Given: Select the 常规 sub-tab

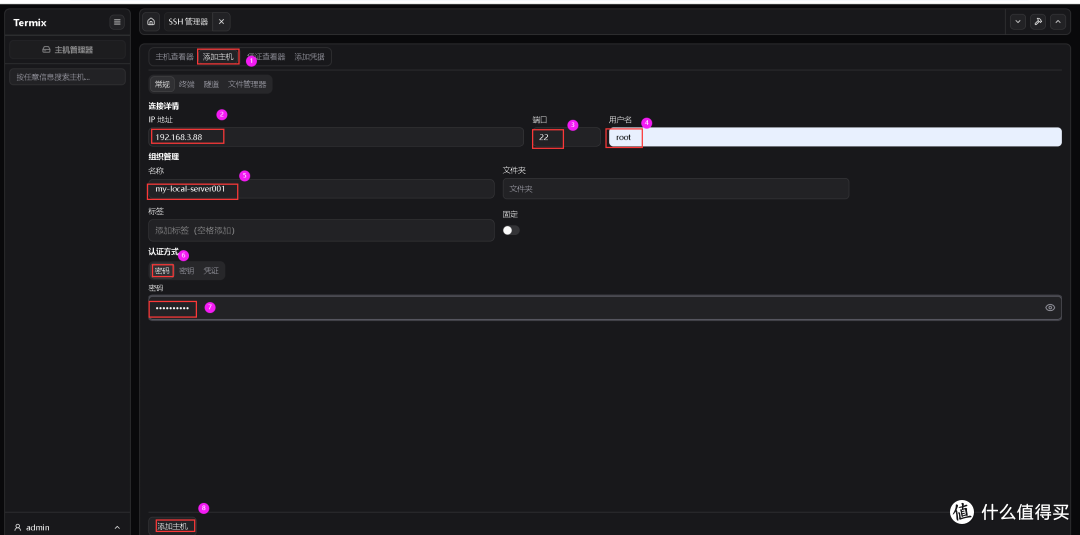Looking at the screenshot, I should tap(162, 84).
